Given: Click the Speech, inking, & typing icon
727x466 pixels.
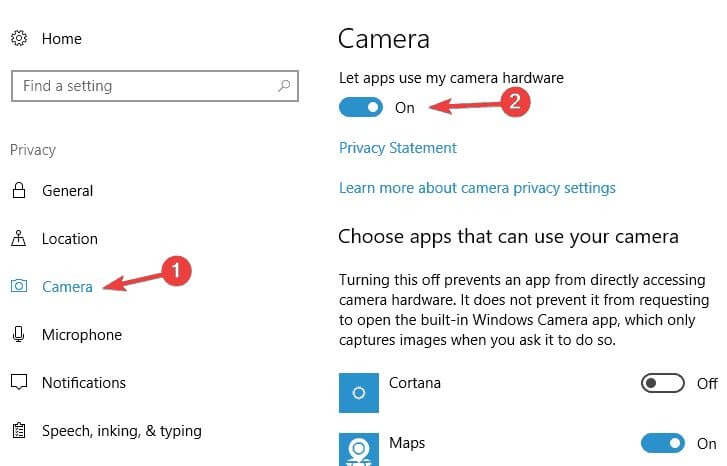Looking at the screenshot, I should click(x=18, y=431).
